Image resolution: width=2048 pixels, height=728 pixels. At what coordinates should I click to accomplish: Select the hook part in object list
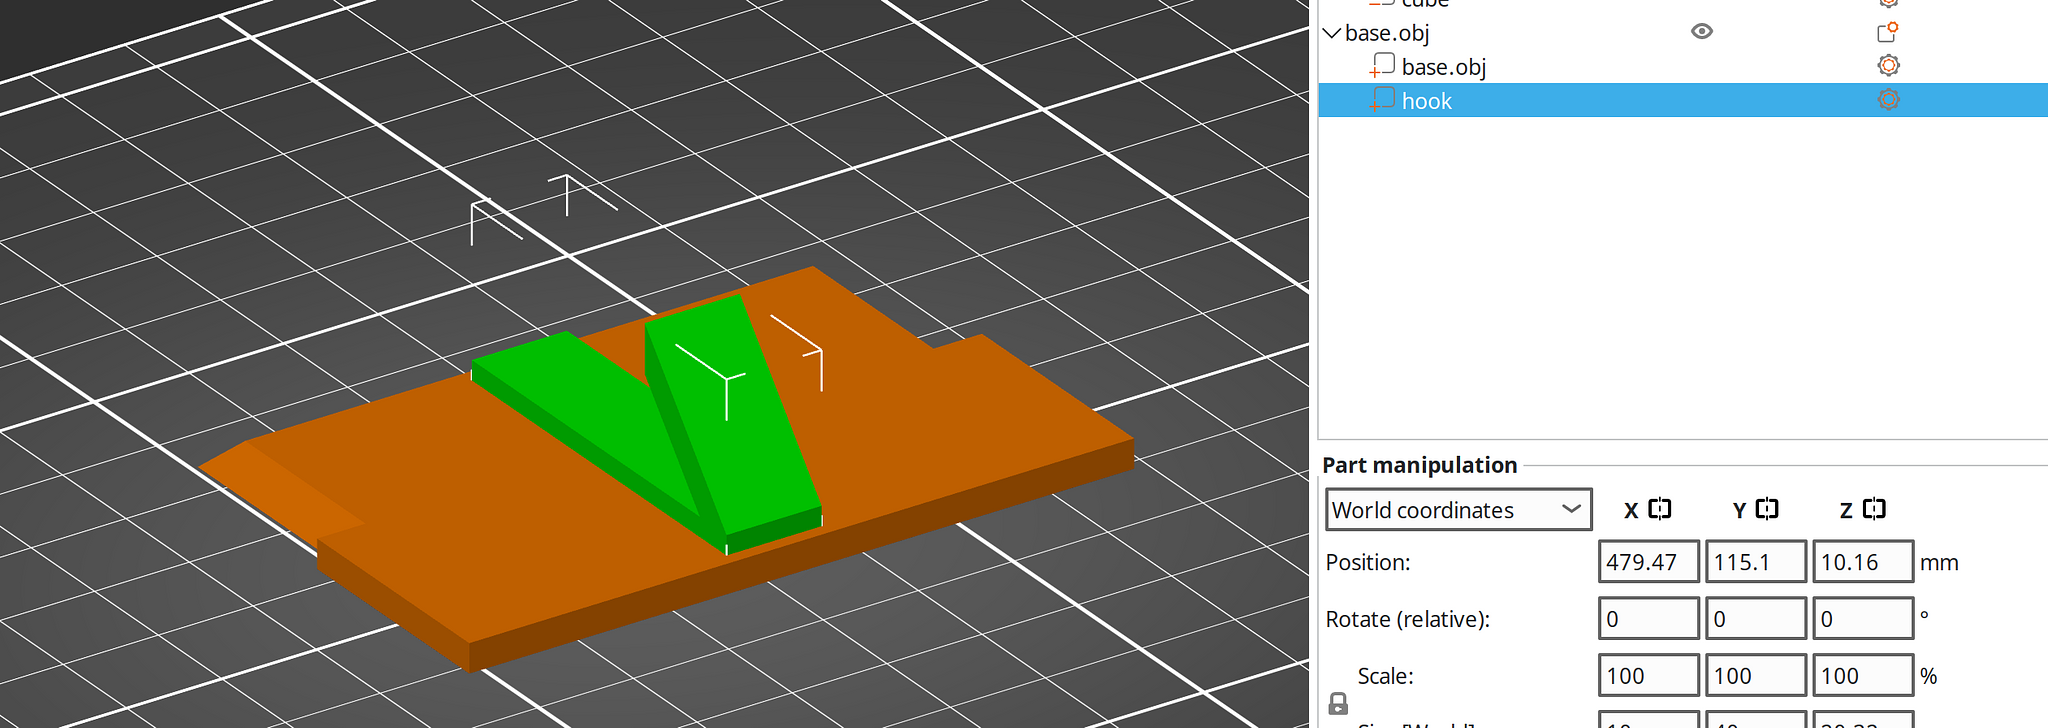click(1683, 100)
